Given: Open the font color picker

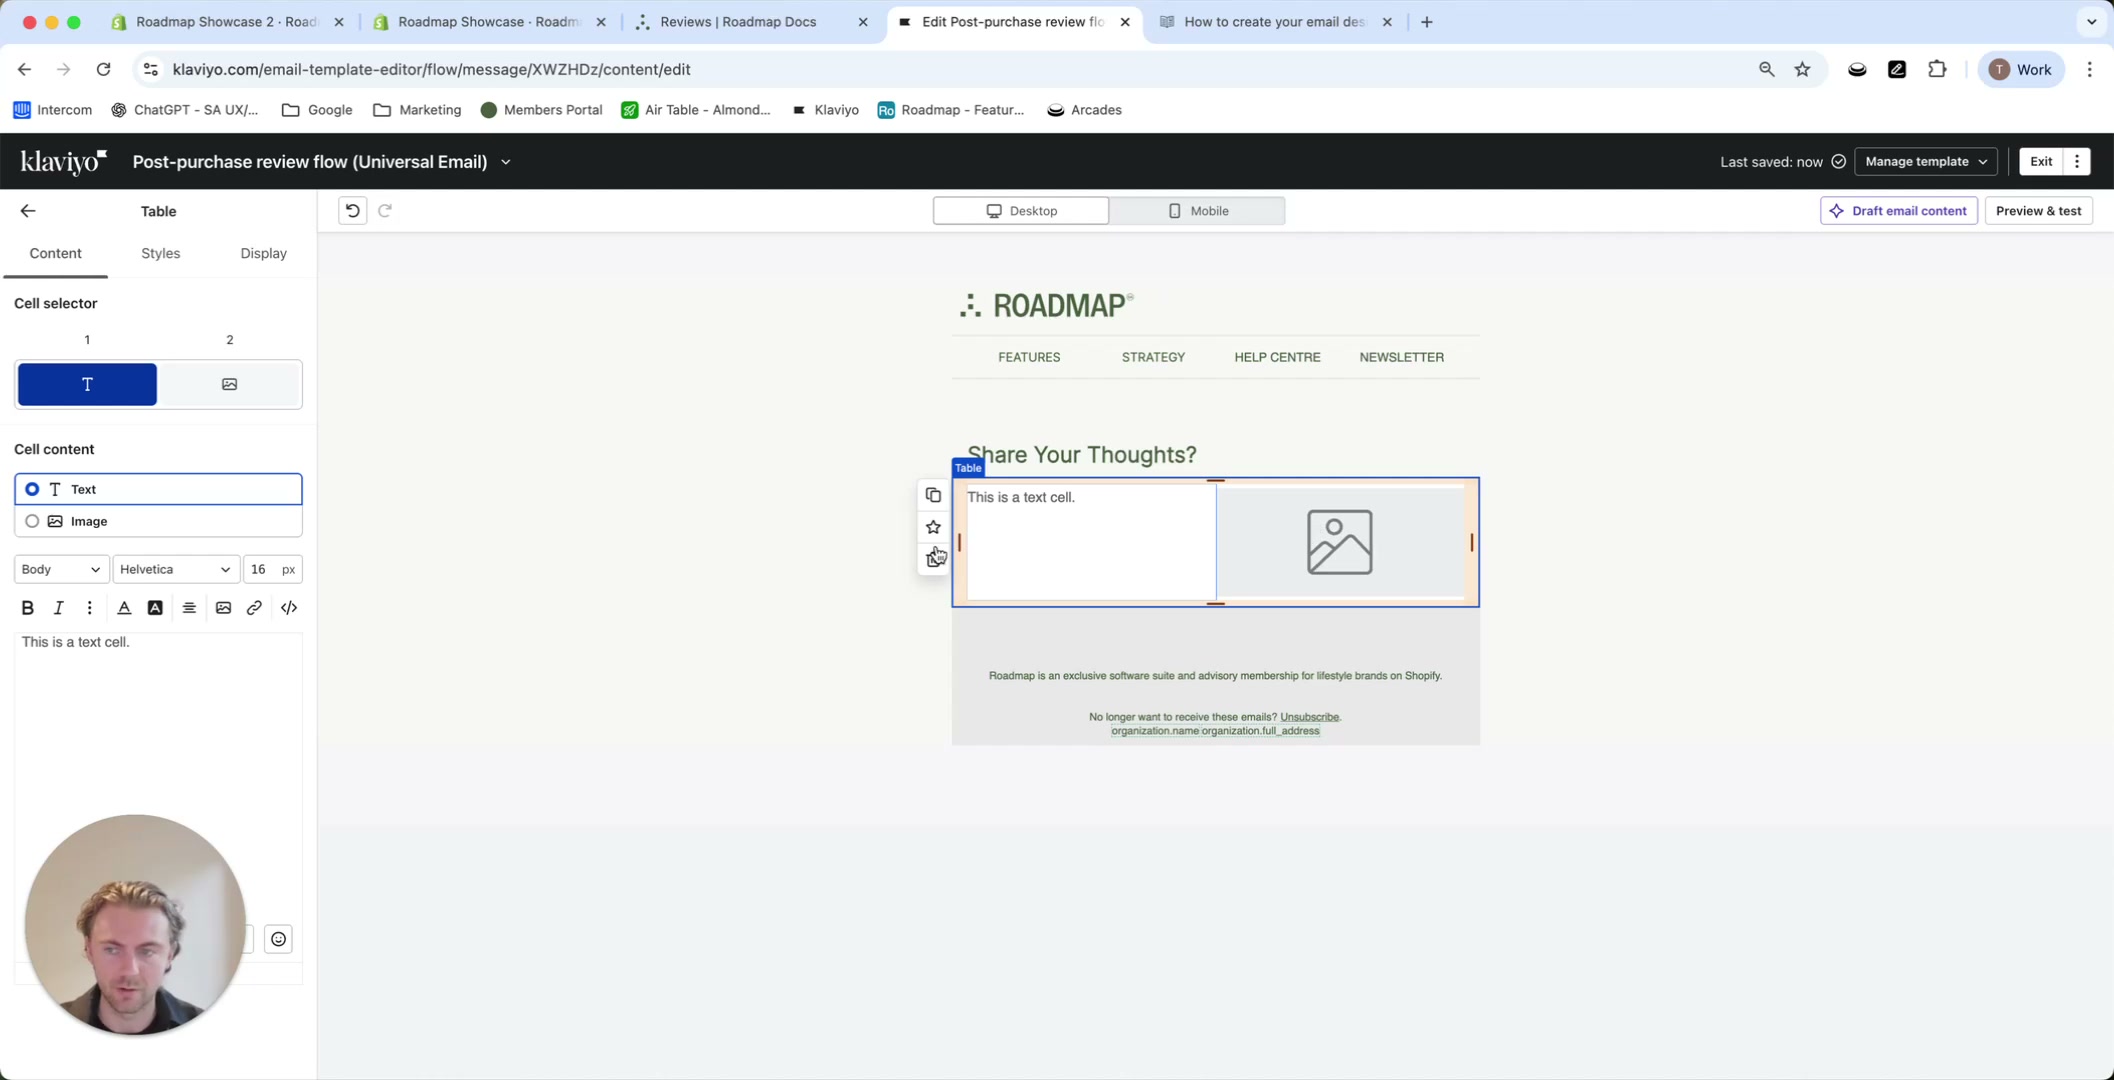Looking at the screenshot, I should pos(124,607).
